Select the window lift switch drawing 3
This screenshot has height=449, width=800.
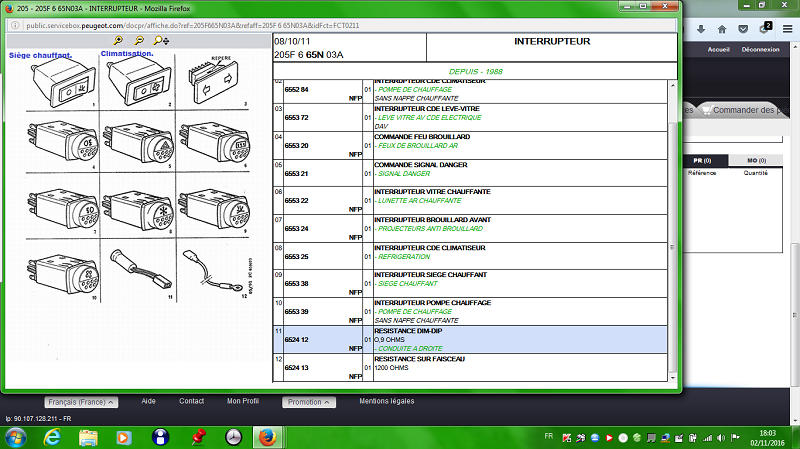[x=215, y=82]
